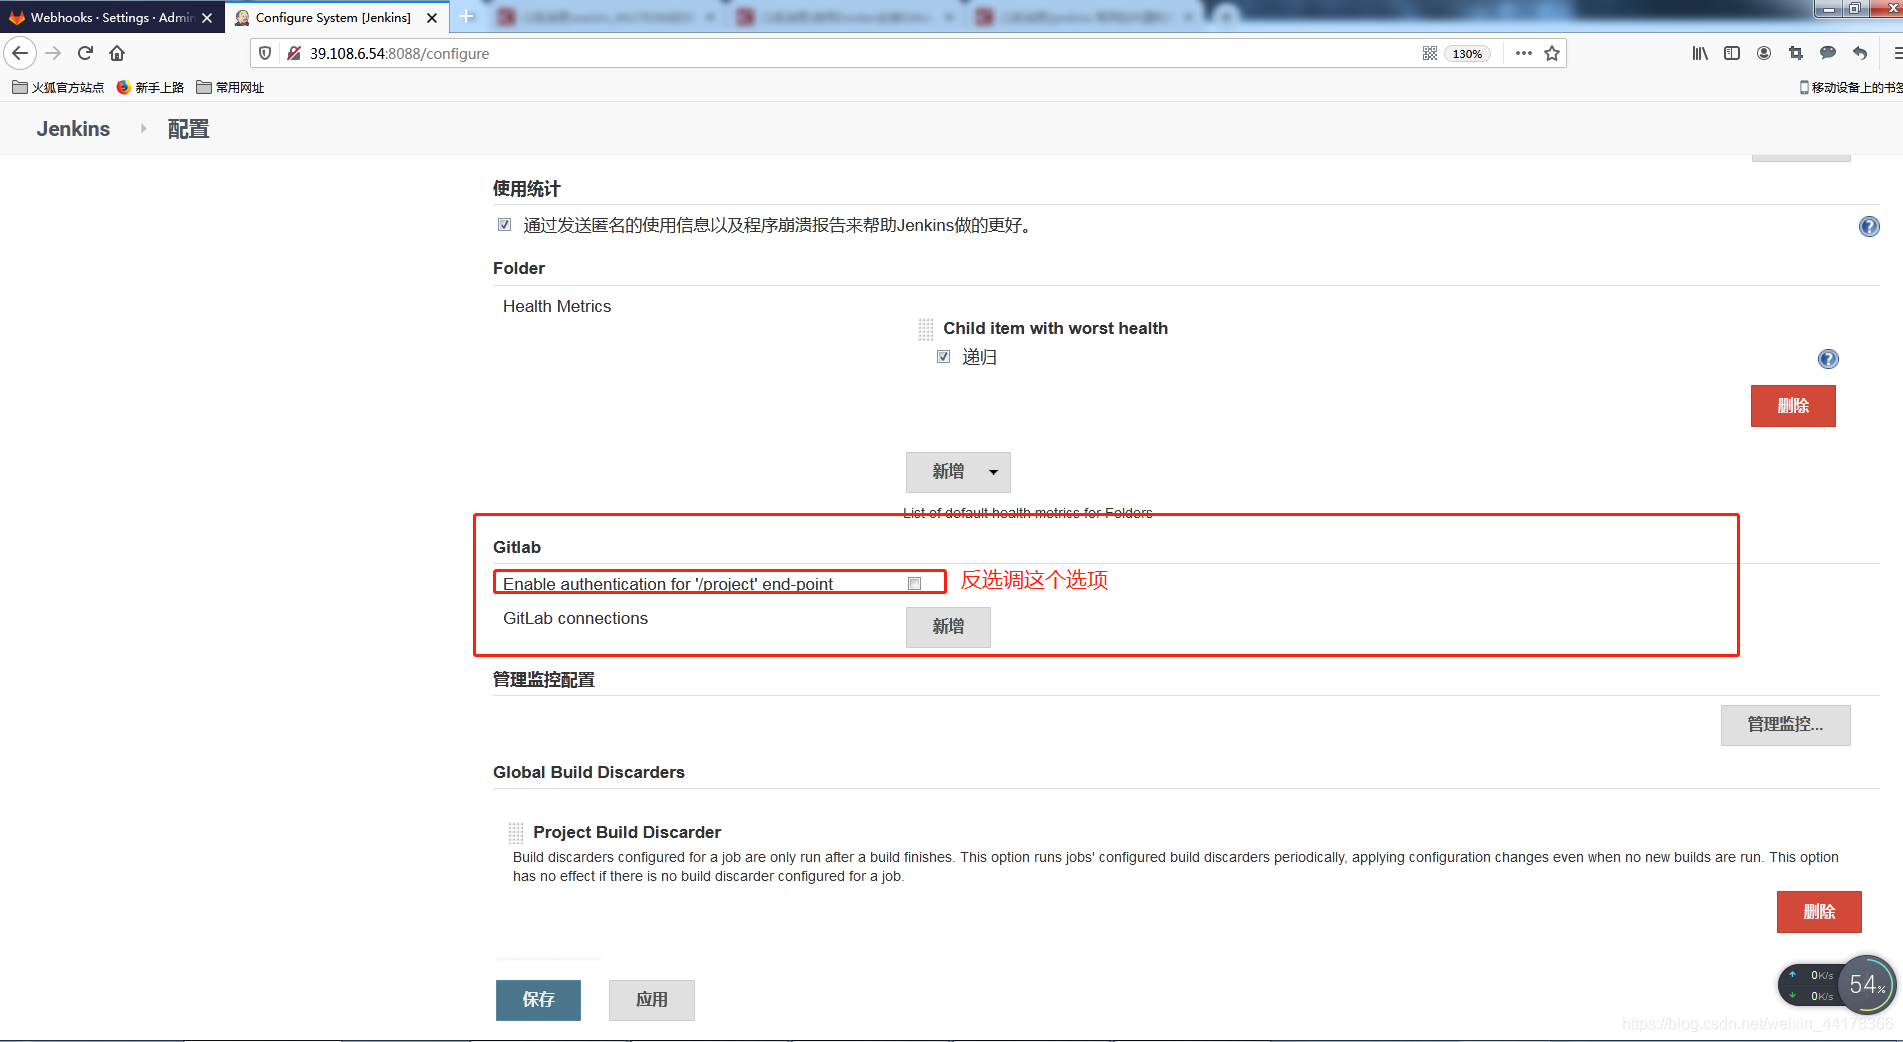Select the Configure System [Jenkins] tab
The height and width of the screenshot is (1042, 1903).
click(337, 18)
